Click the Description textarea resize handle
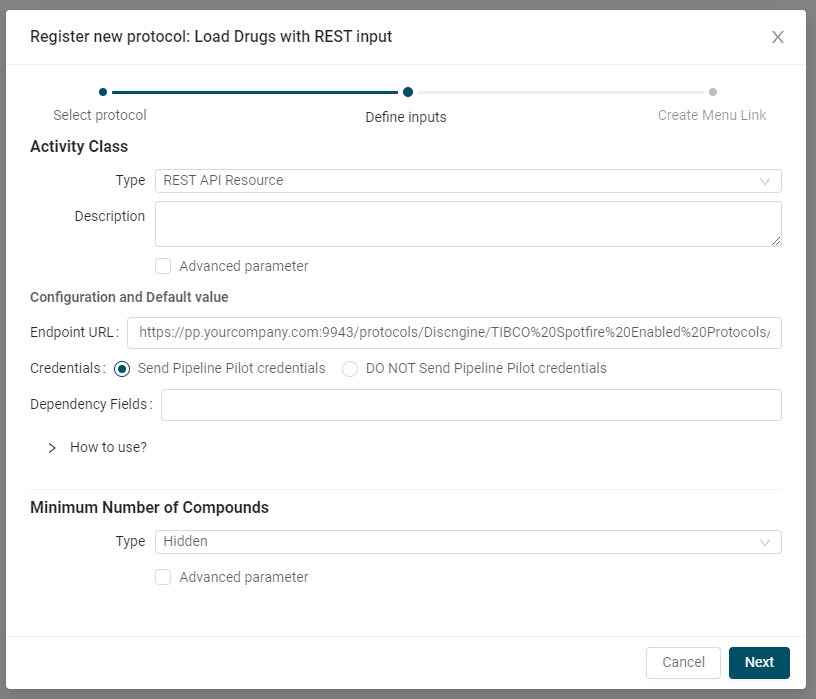 (x=775, y=240)
